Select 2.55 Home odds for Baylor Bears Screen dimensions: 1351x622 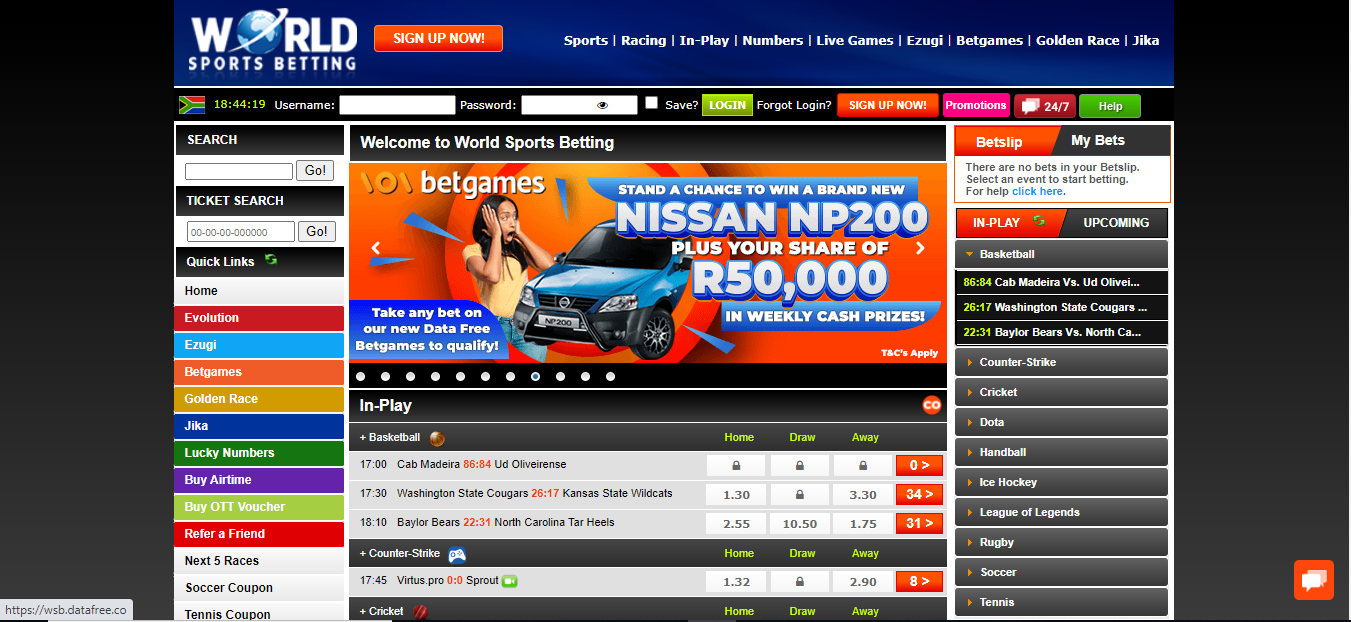736,524
